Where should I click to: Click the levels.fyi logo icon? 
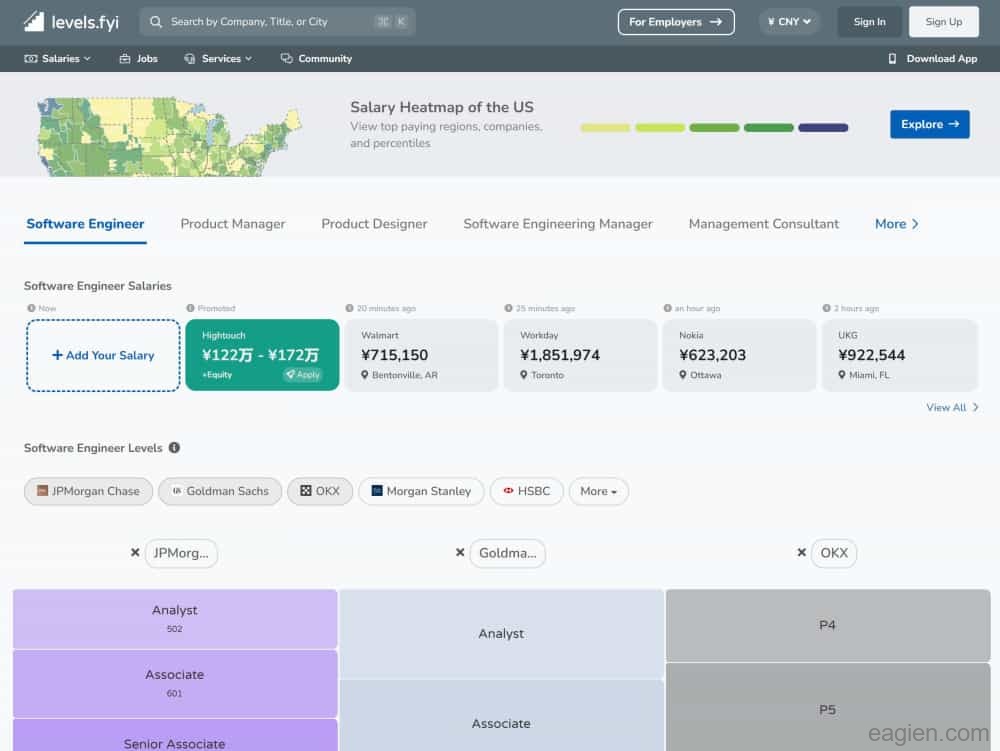[34, 21]
